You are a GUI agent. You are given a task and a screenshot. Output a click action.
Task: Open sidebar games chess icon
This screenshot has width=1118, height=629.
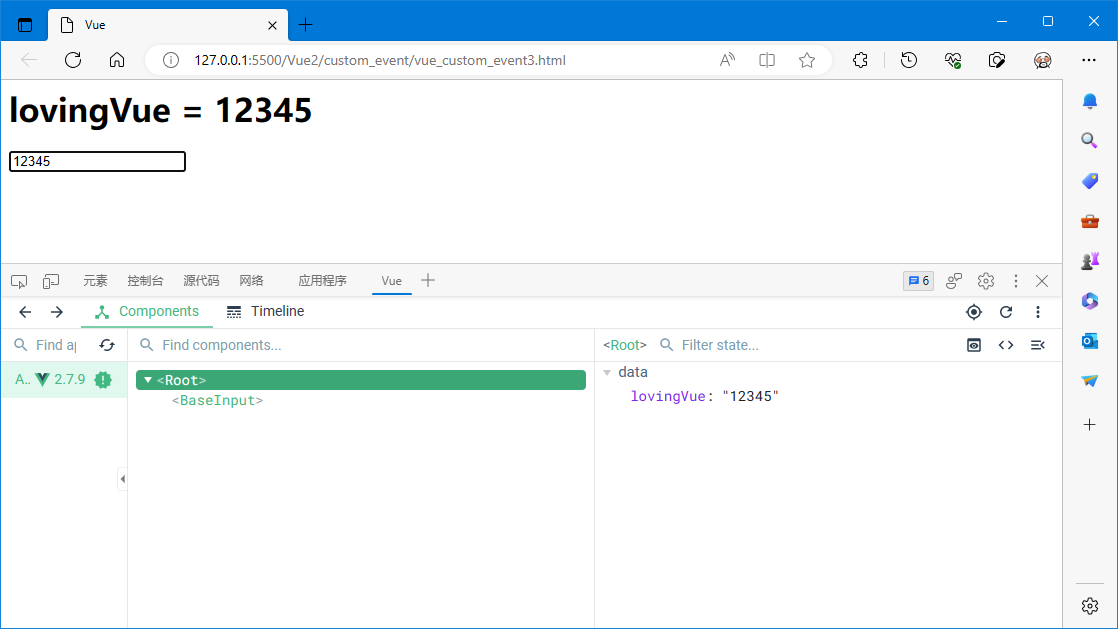tap(1089, 261)
